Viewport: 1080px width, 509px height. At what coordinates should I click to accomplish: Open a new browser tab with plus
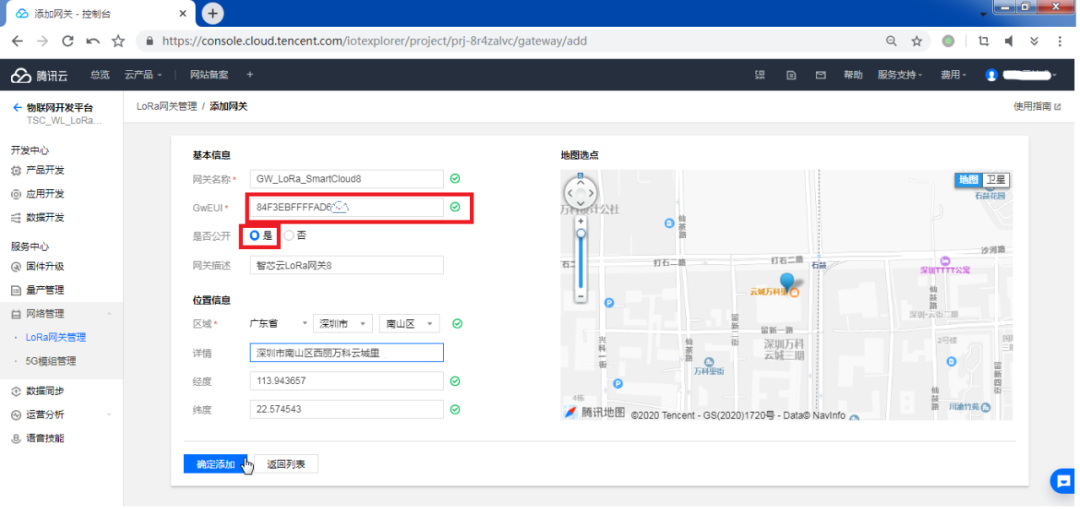[213, 13]
